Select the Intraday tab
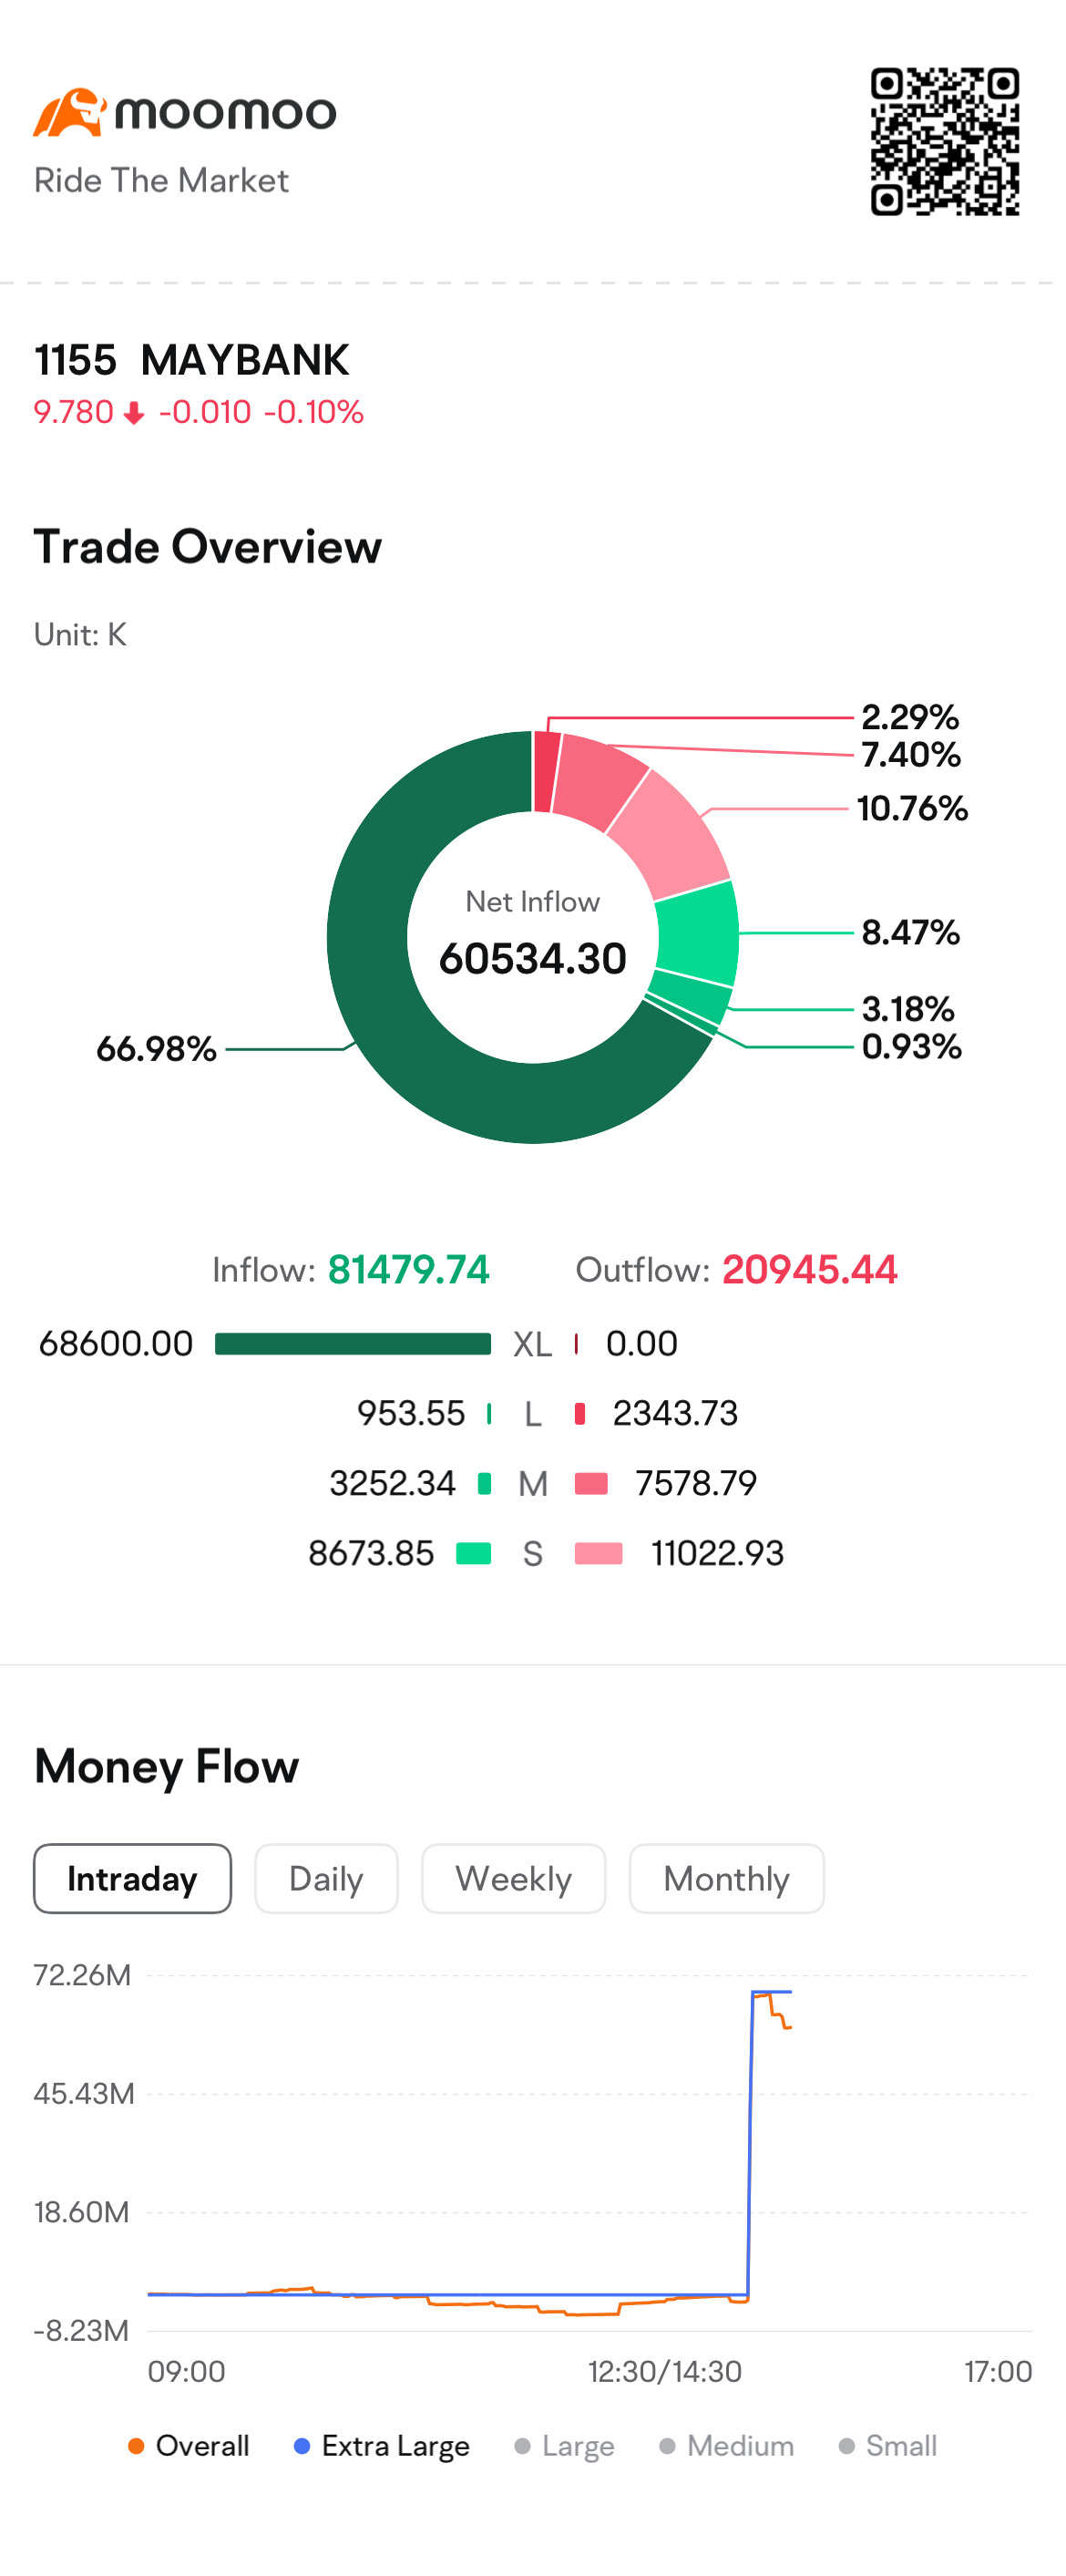Viewport: 1066px width, 2576px height. (132, 1878)
